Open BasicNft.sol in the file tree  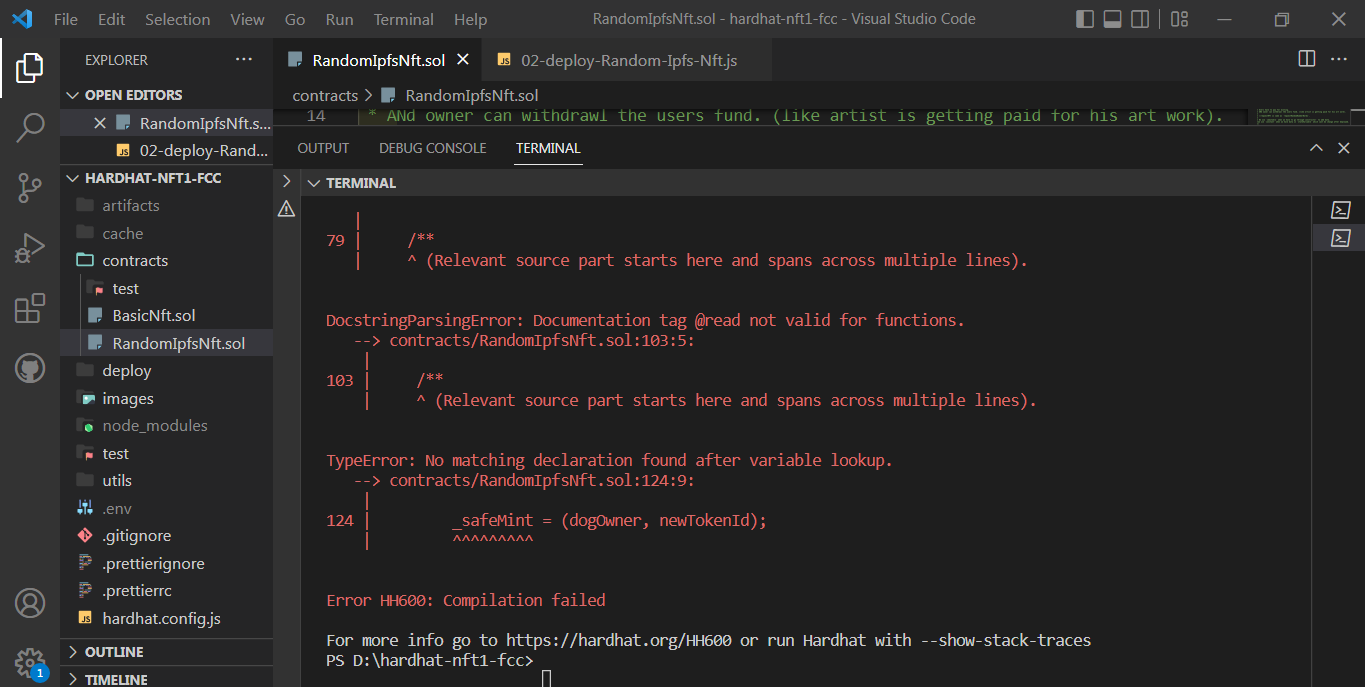(x=154, y=315)
